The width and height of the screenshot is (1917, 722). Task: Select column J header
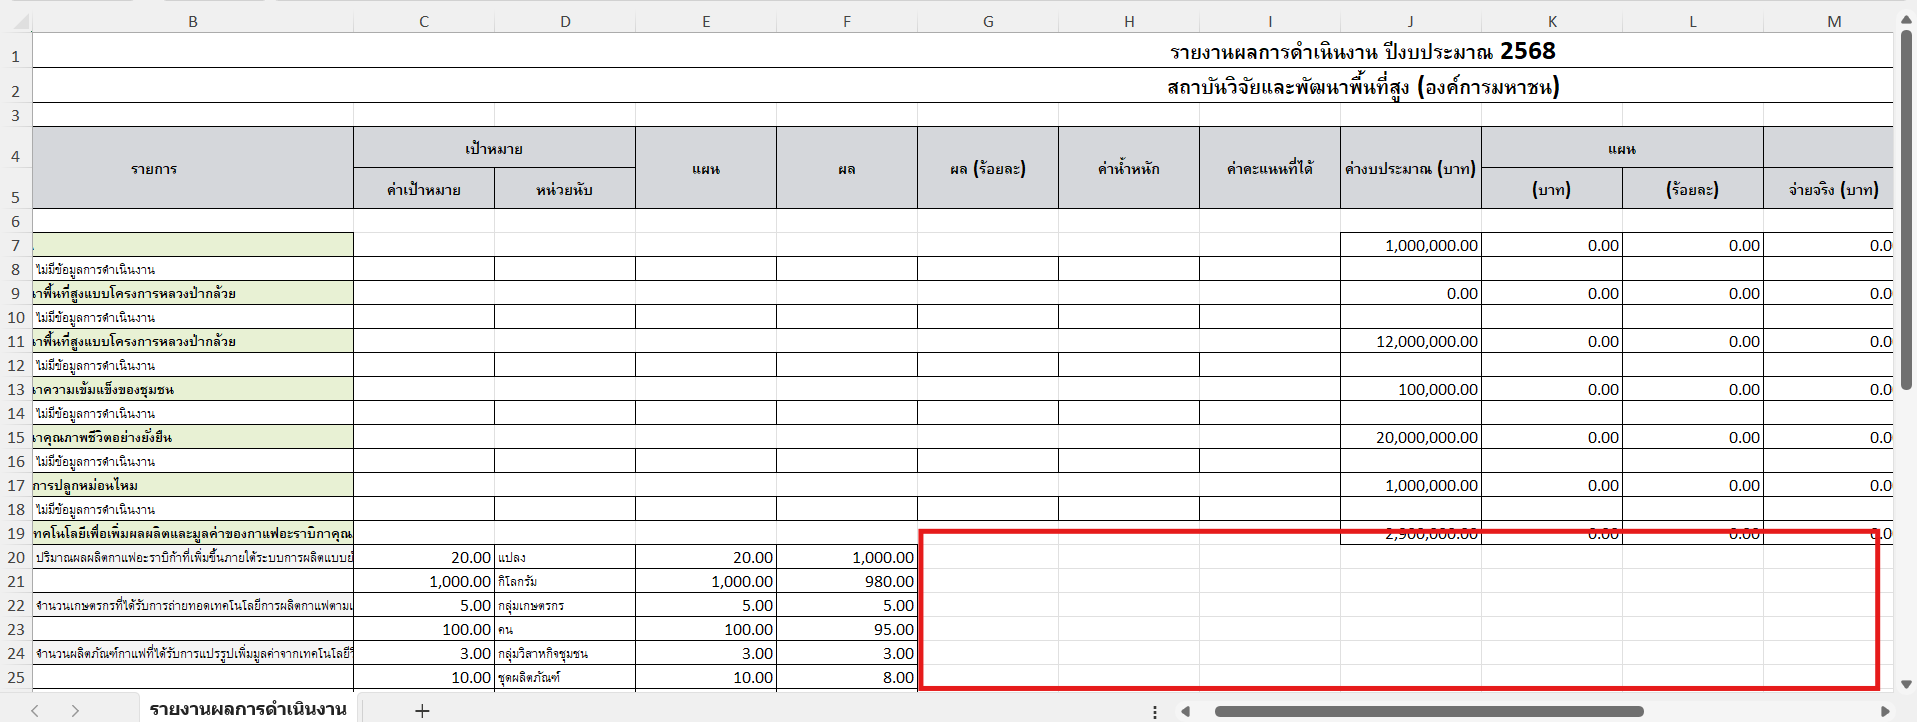[x=1410, y=21]
